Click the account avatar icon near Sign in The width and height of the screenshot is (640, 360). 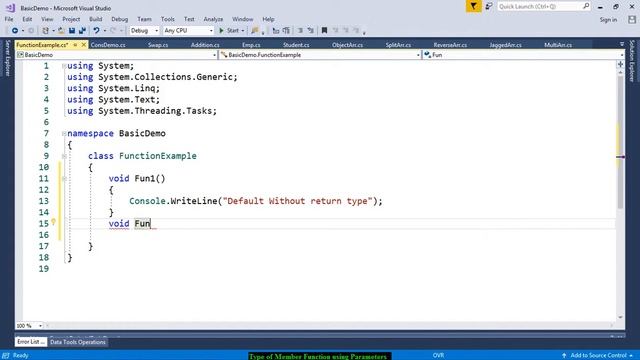(x=632, y=19)
